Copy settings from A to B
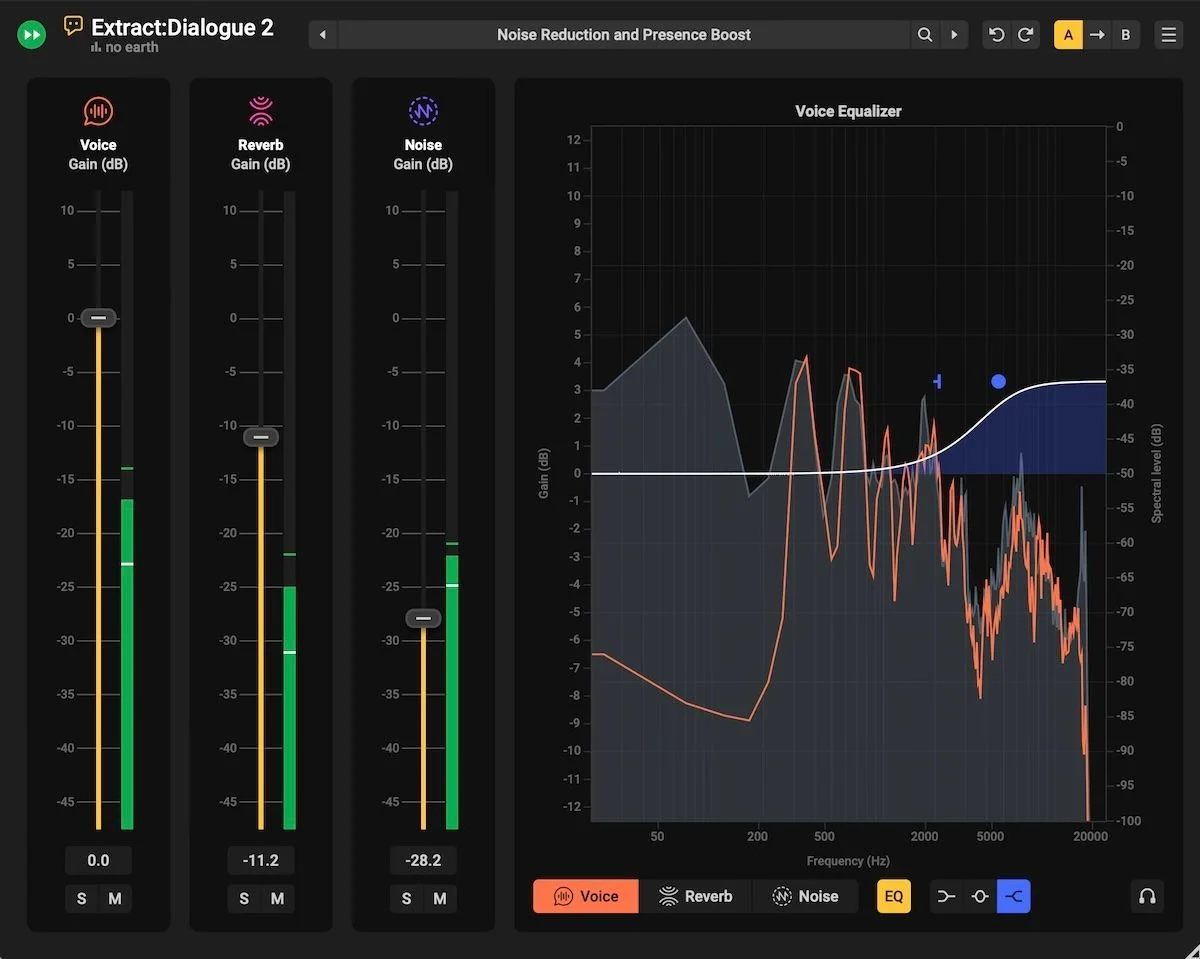 coord(1096,34)
